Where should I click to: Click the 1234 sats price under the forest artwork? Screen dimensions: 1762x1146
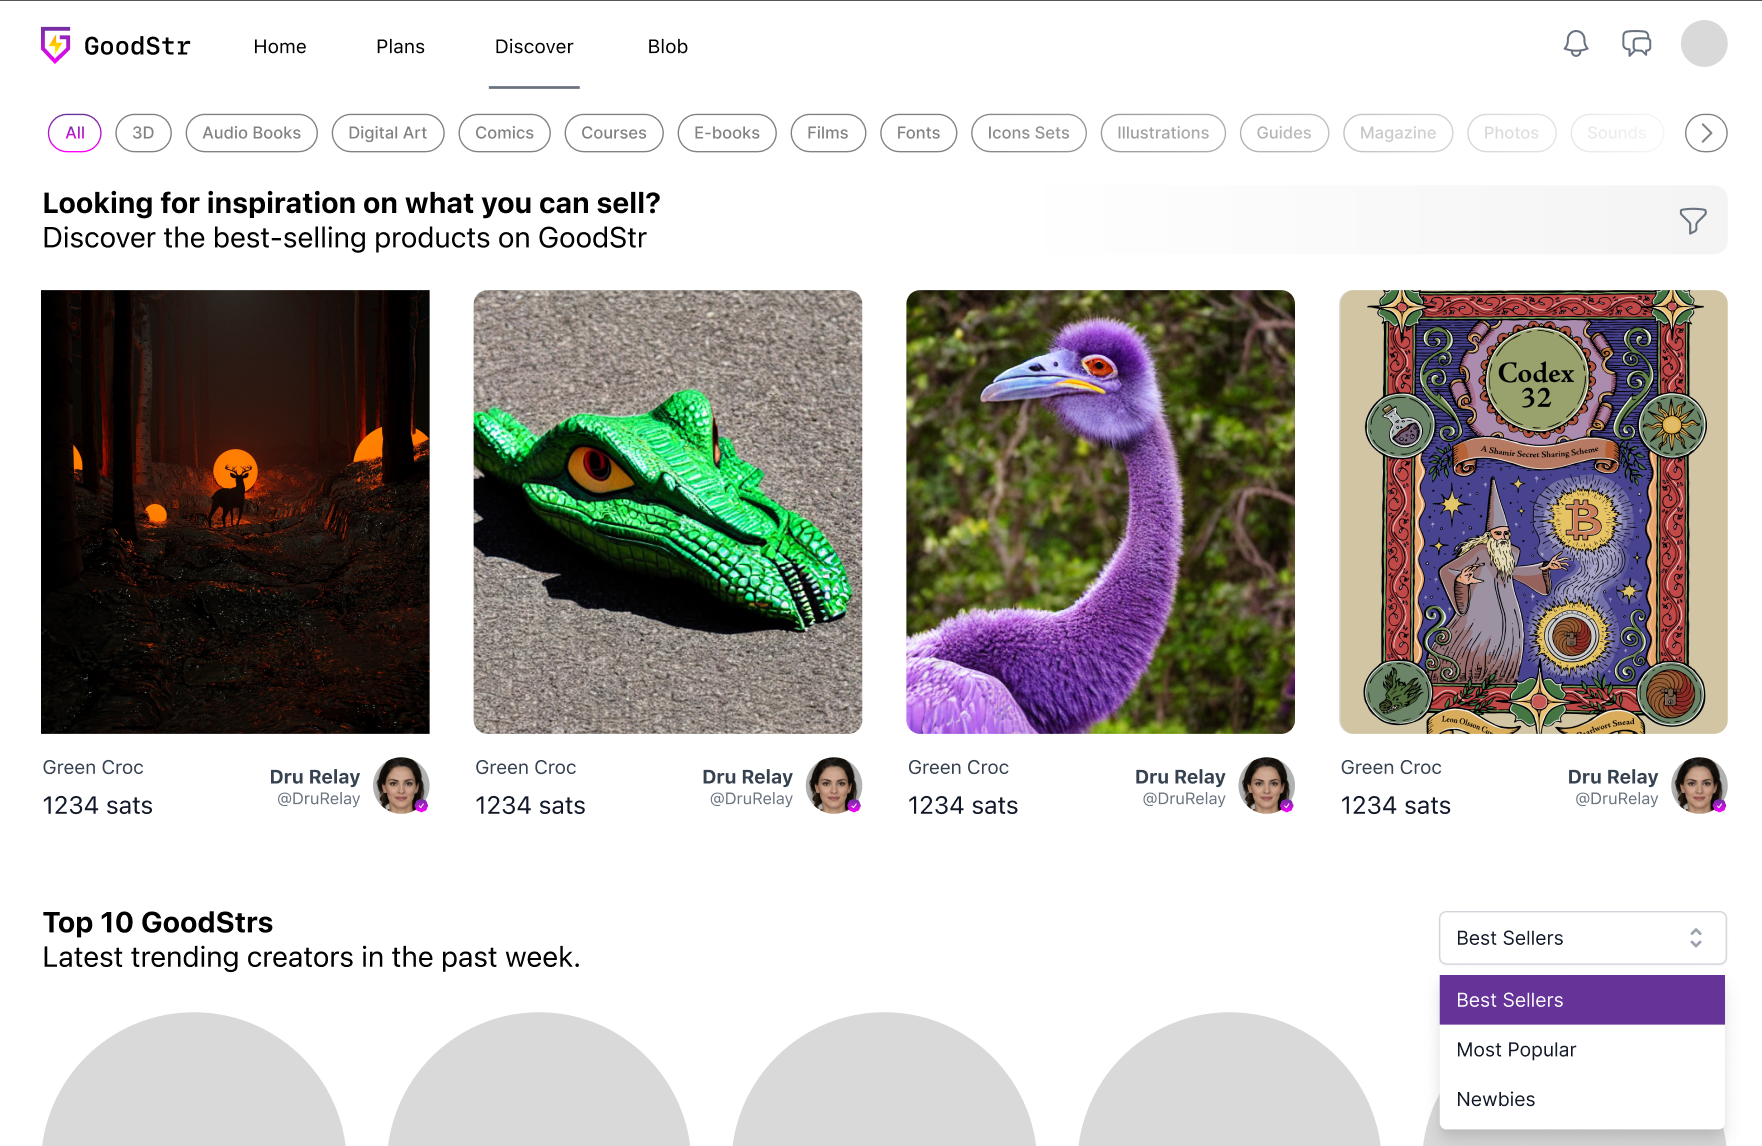98,806
